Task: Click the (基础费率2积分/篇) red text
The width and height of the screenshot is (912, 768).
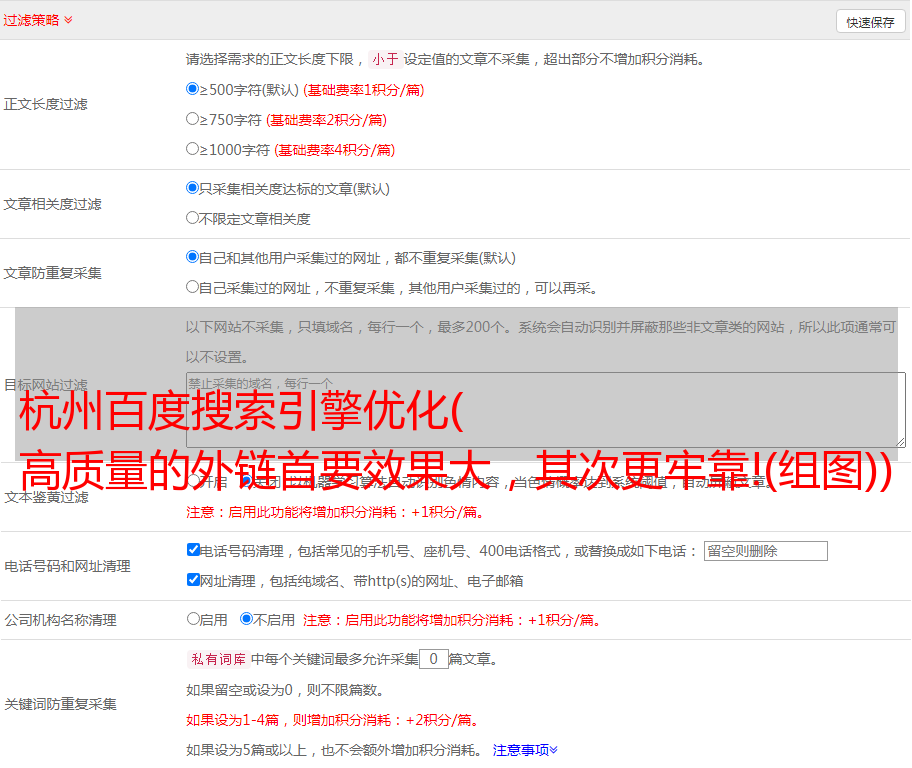Action: (x=327, y=120)
